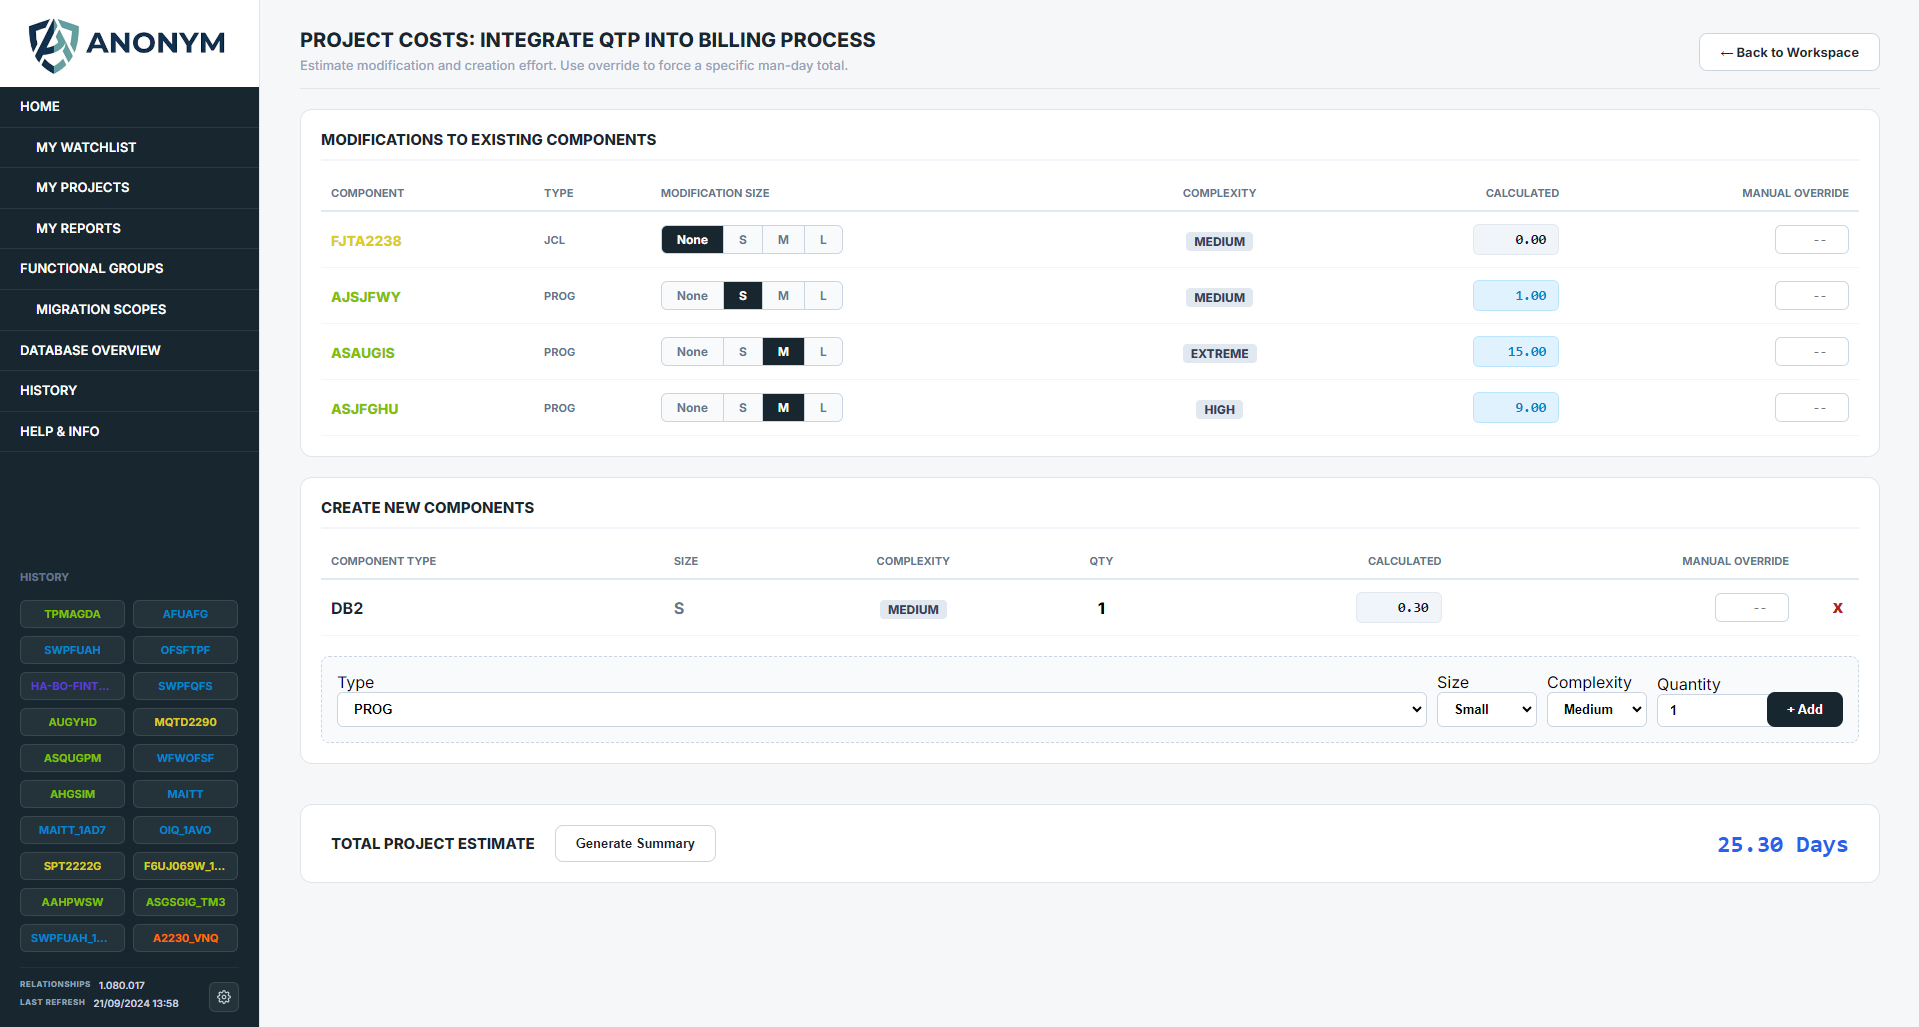Viewport: 1919px width, 1027px height.
Task: Open AHGSIM history chip
Action: (72, 794)
